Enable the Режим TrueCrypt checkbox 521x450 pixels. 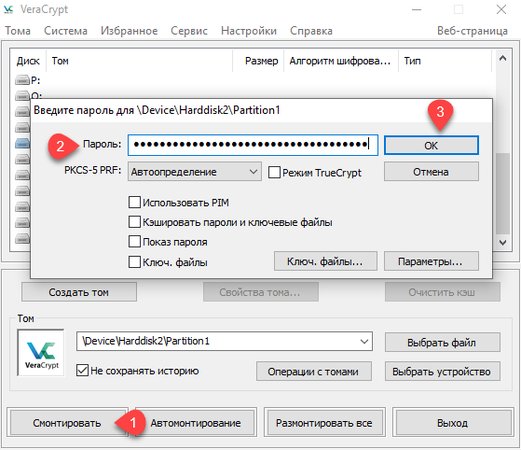(x=274, y=172)
